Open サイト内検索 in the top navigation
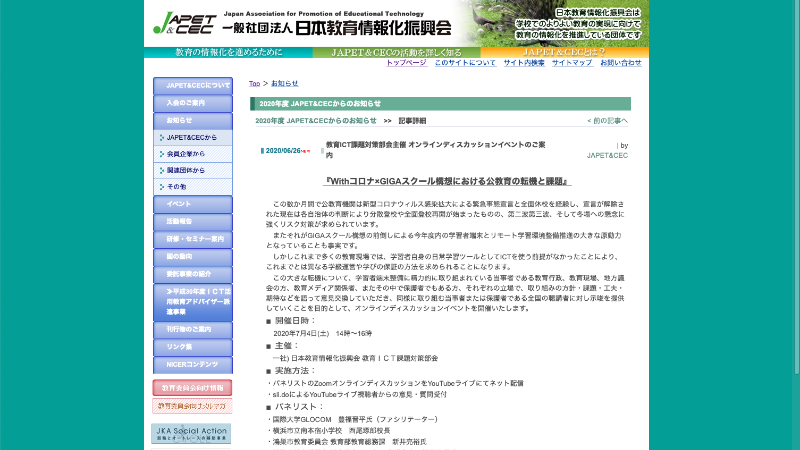Screen dimensions: 800x450 [x=523, y=63]
